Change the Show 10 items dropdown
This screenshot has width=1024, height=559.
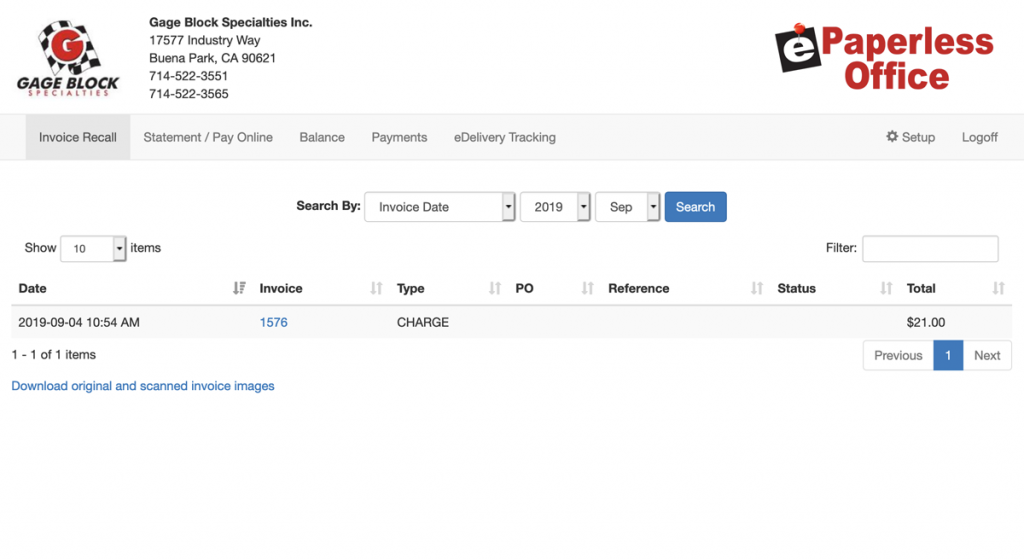[93, 249]
